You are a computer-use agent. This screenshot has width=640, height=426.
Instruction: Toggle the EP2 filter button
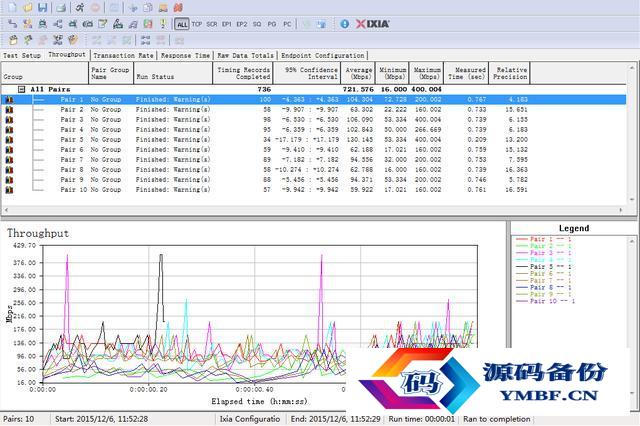click(x=242, y=24)
